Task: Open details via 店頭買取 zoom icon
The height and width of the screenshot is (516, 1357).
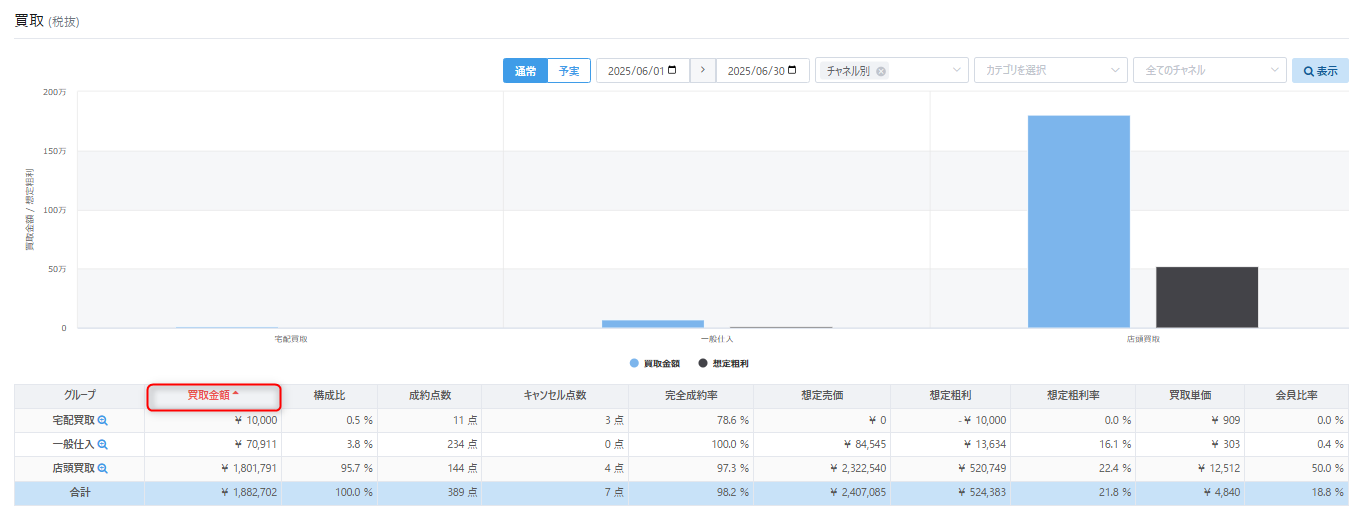Action: coord(102,469)
